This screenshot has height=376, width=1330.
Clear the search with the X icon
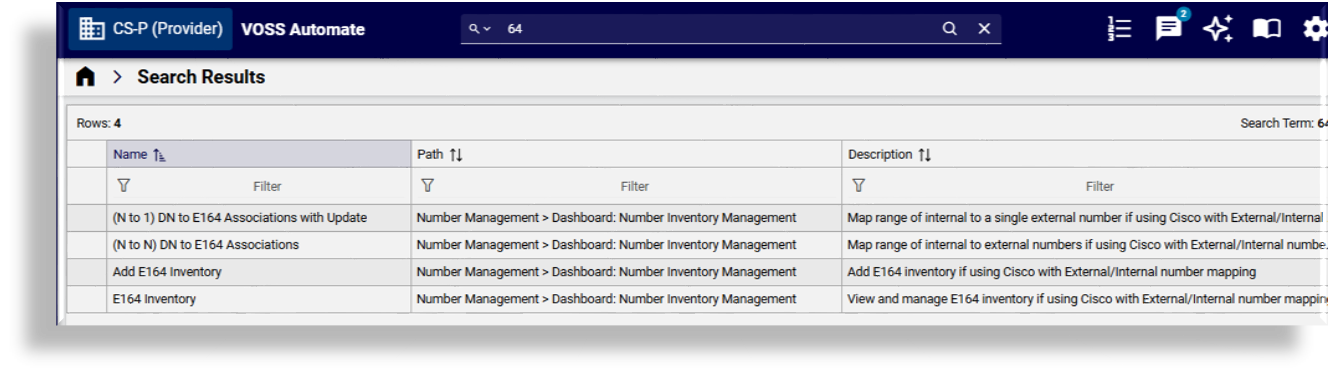[x=984, y=29]
